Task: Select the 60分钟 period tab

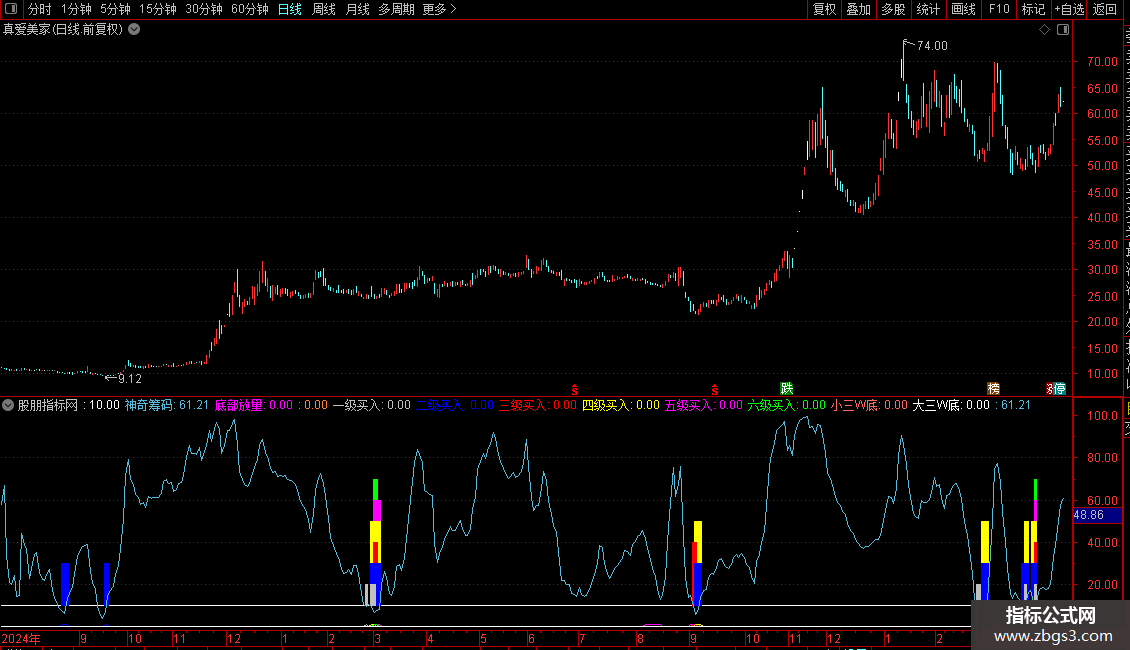Action: tap(249, 9)
